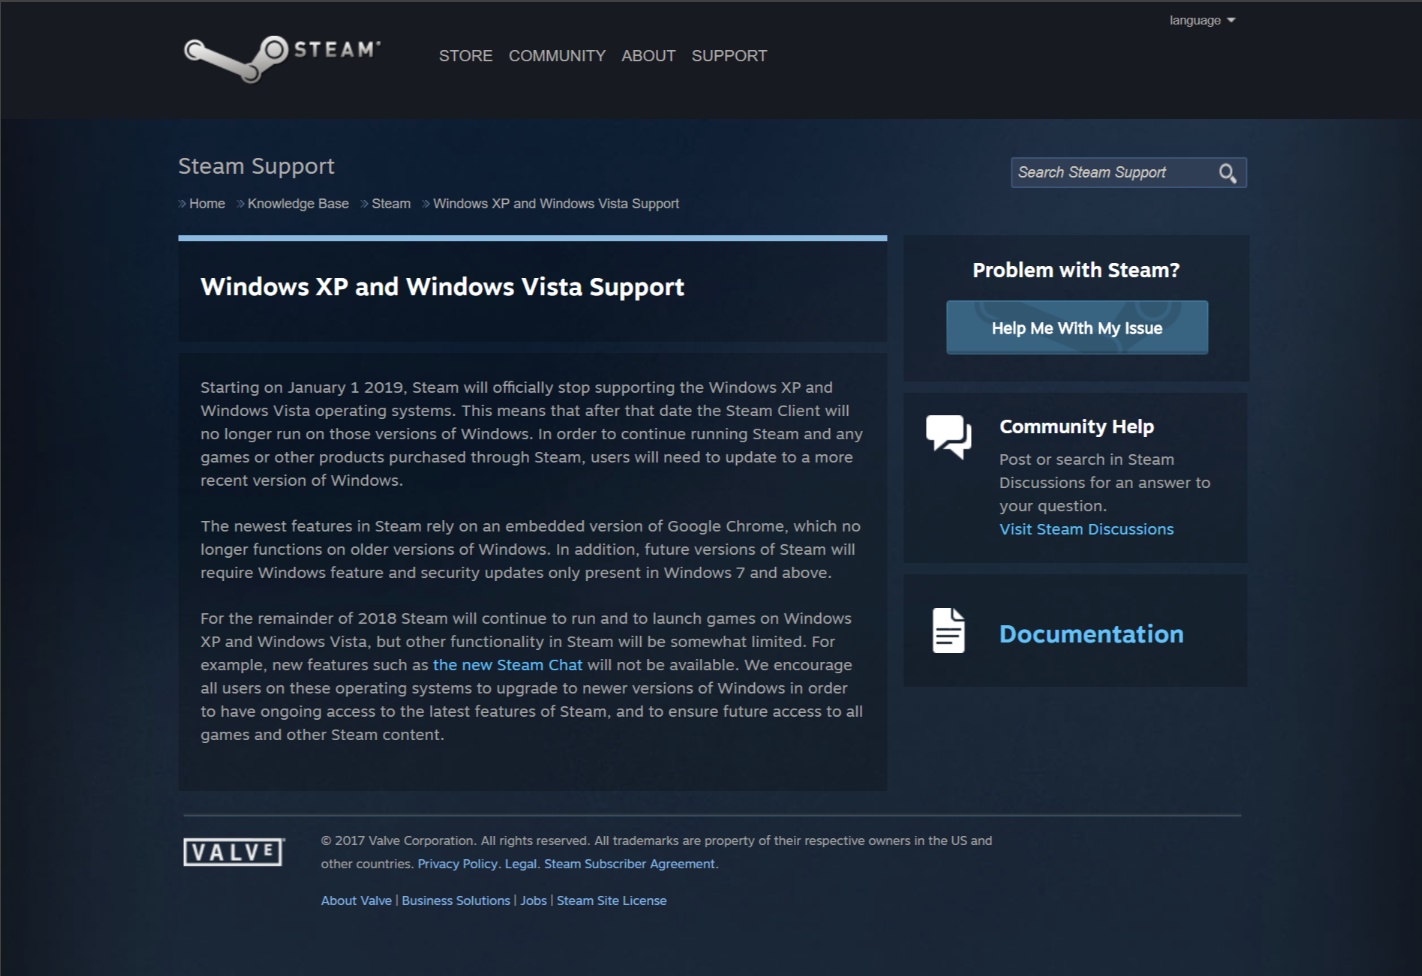Go to Knowledge Base breadcrumb

(x=298, y=203)
